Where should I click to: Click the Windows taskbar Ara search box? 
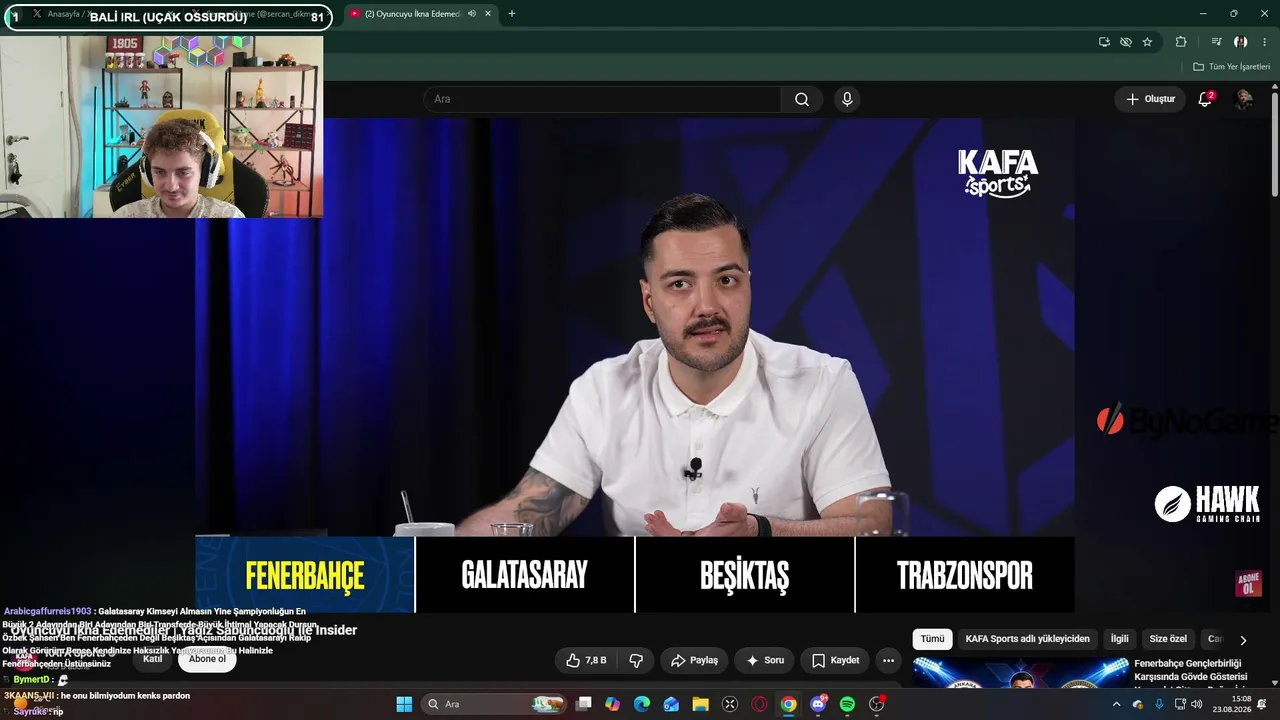point(494,704)
